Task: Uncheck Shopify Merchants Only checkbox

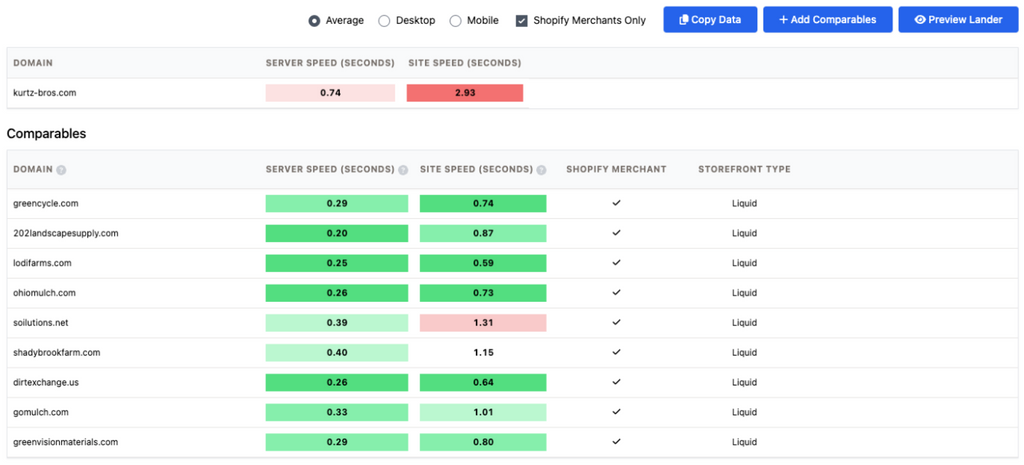Action: [x=522, y=20]
